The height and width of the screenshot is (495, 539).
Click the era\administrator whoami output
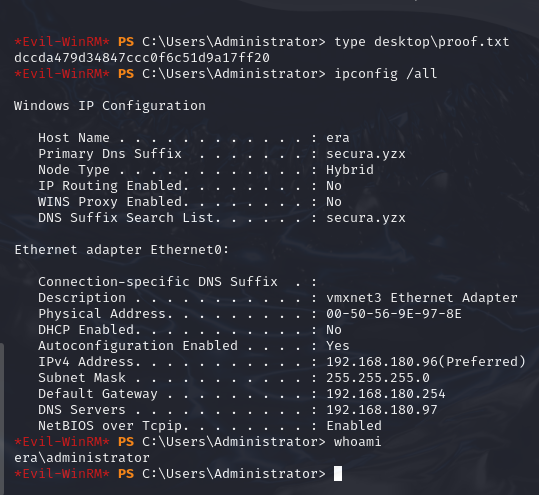82,458
